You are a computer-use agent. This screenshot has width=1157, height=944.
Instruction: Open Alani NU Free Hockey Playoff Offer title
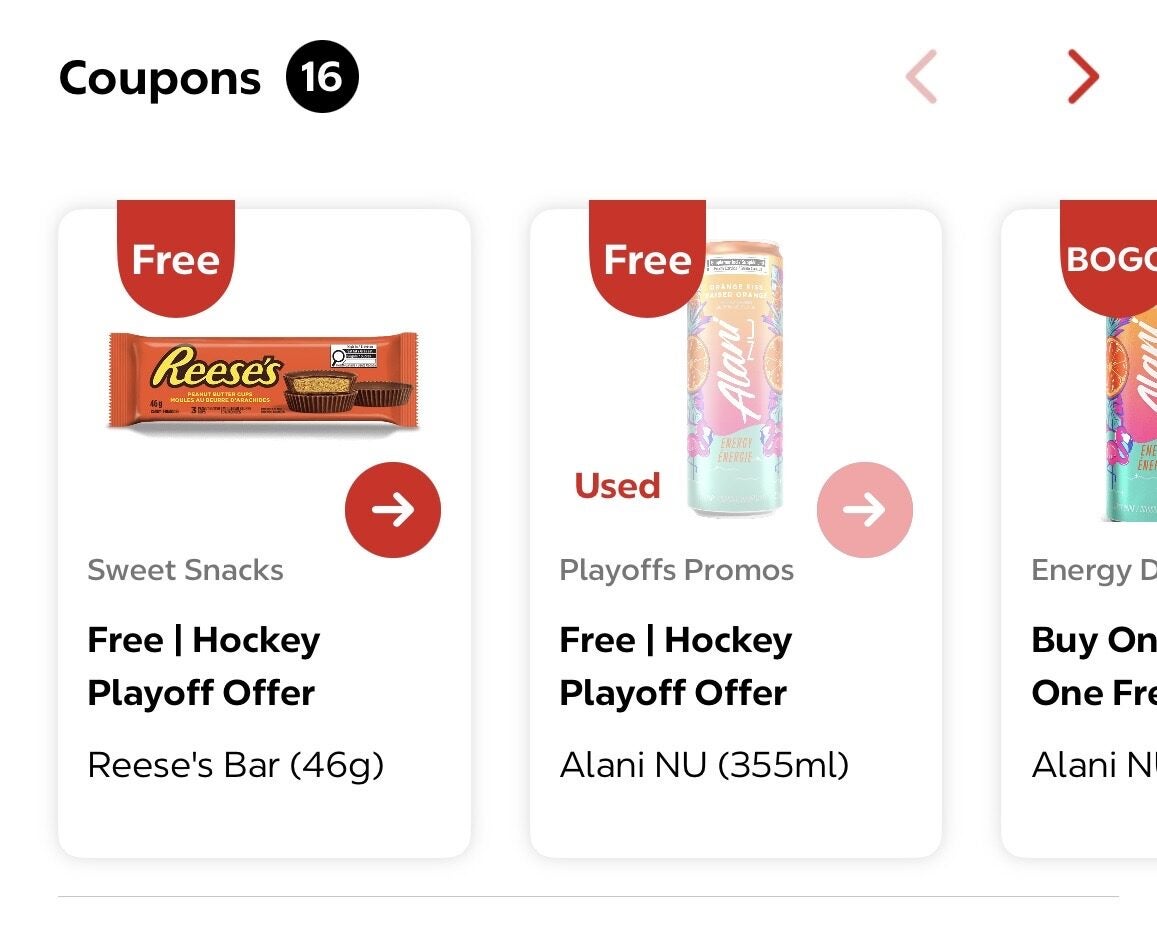pyautogui.click(x=676, y=666)
